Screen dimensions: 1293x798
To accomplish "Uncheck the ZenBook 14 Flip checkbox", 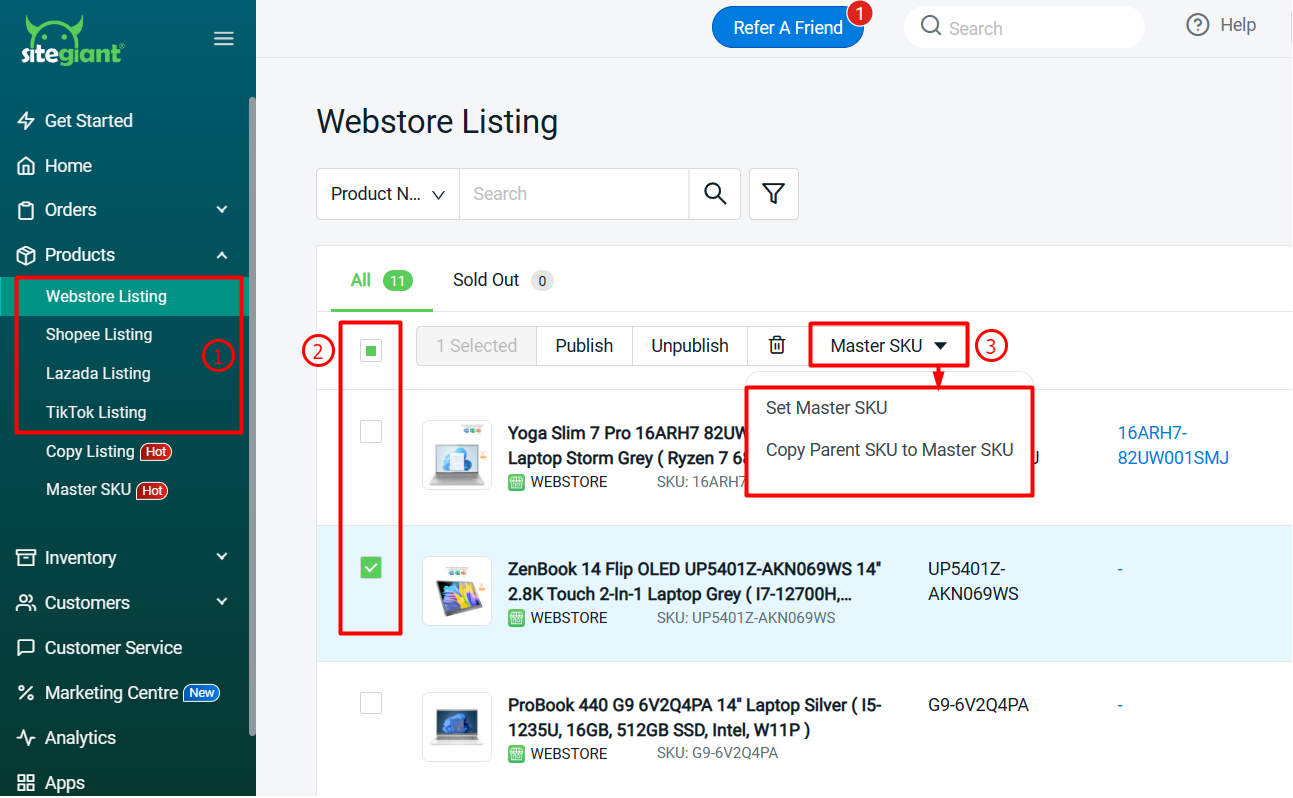I will (371, 568).
